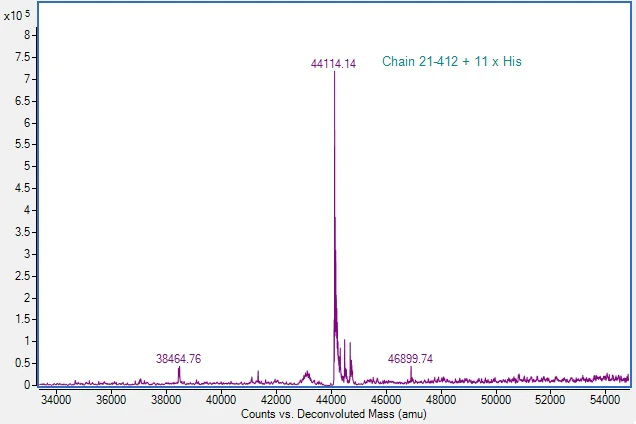
Task: Click the 'Chain 21-412 + 11 x His' annotation
Action: (x=451, y=61)
